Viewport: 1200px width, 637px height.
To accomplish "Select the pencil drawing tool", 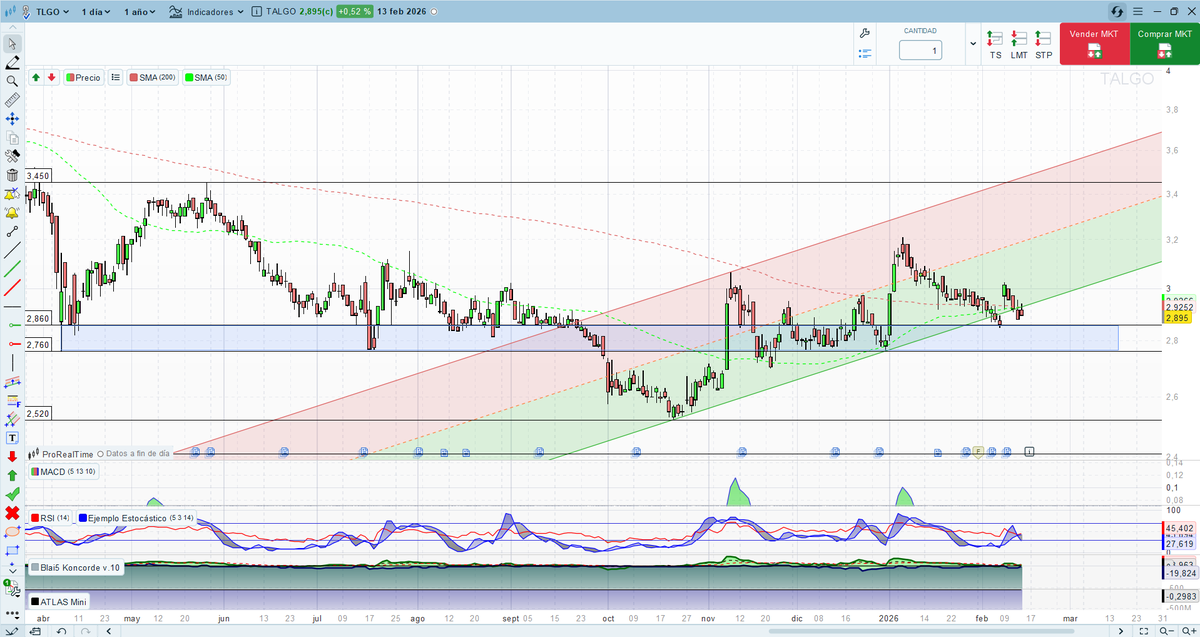I will (x=12, y=62).
